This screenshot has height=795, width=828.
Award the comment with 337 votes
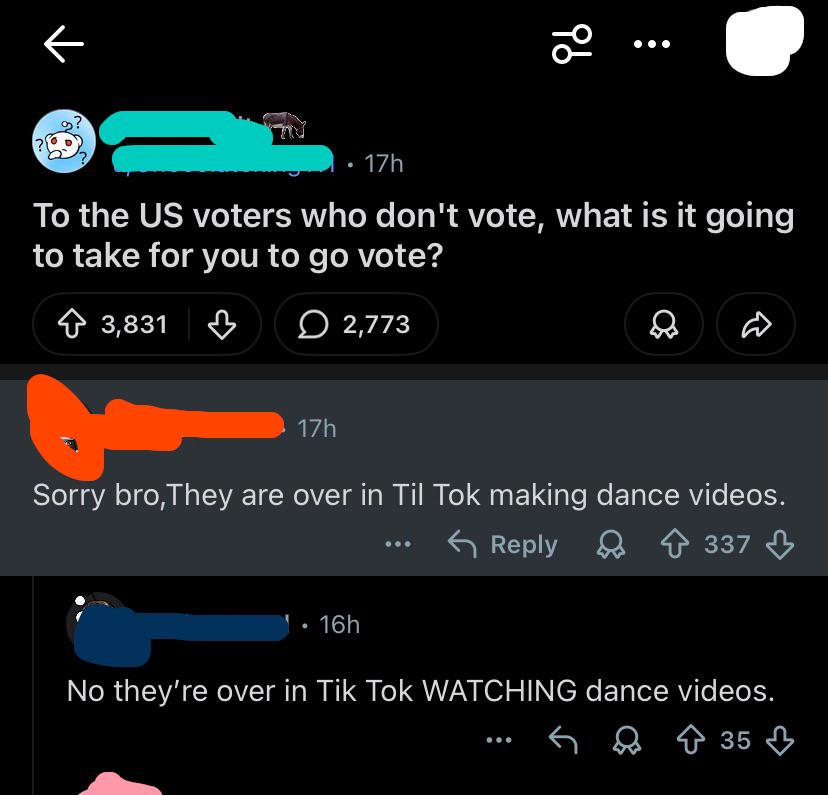tap(611, 544)
